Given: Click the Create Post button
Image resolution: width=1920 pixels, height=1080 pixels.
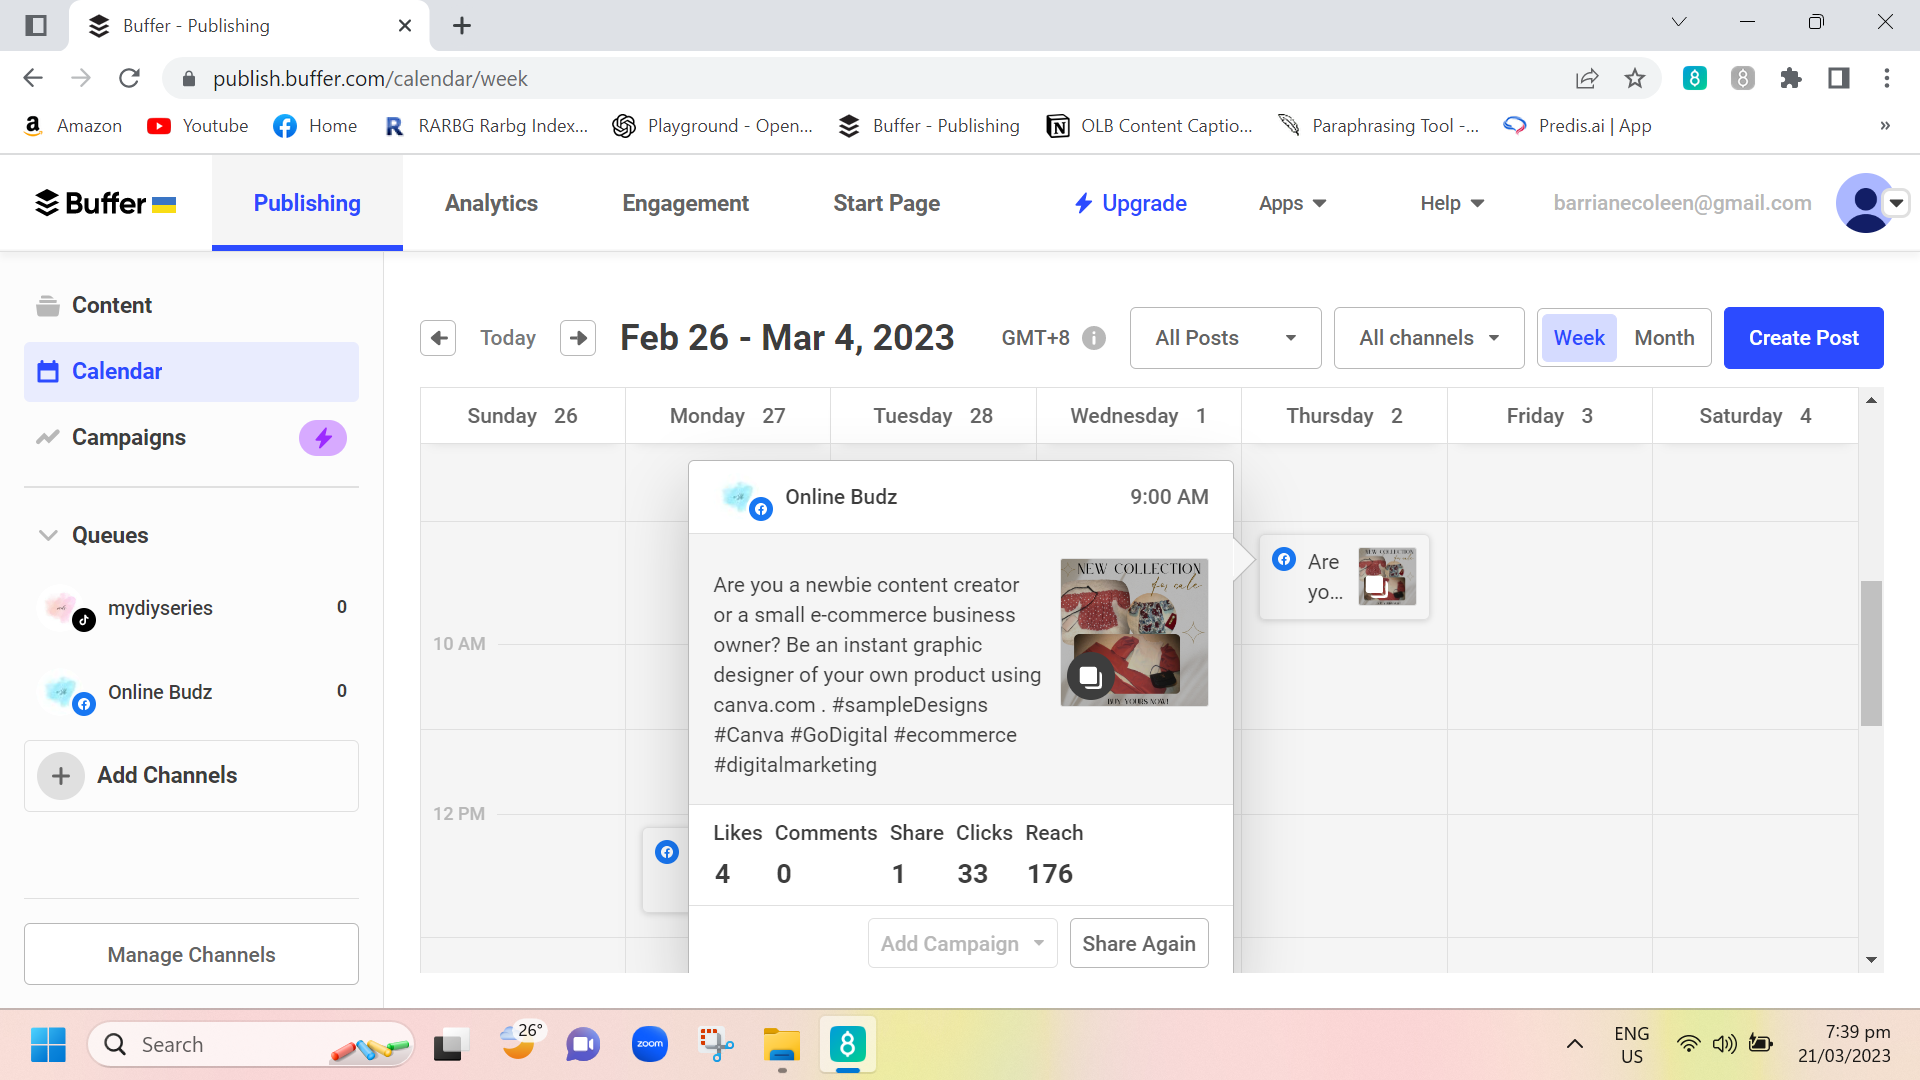Looking at the screenshot, I should [x=1803, y=338].
